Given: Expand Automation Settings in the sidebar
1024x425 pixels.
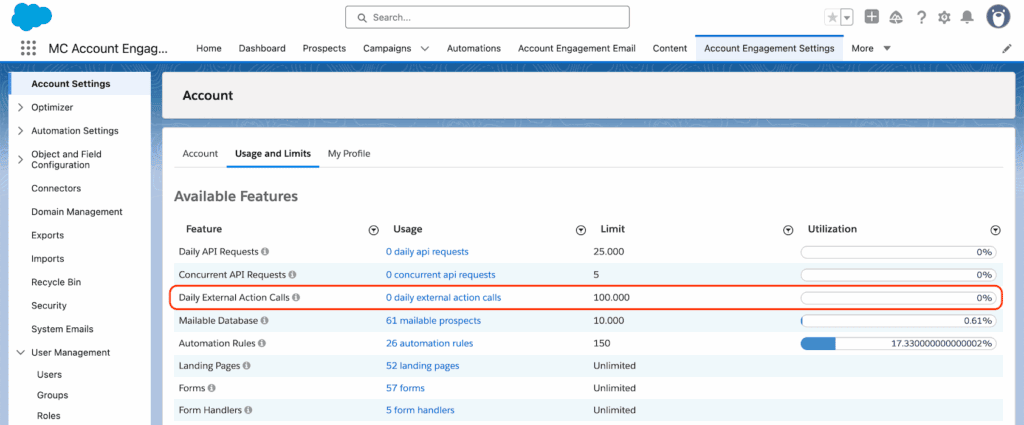Looking at the screenshot, I should click(x=20, y=131).
